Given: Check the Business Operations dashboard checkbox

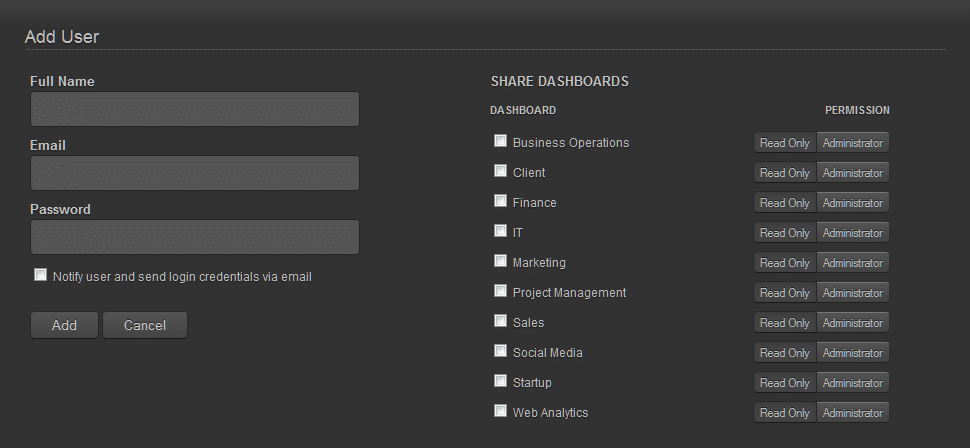Looking at the screenshot, I should (x=500, y=141).
